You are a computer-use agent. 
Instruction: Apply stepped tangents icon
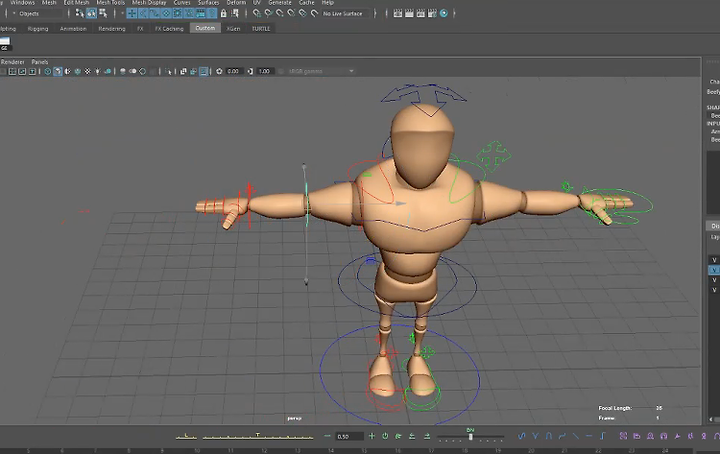pos(602,436)
